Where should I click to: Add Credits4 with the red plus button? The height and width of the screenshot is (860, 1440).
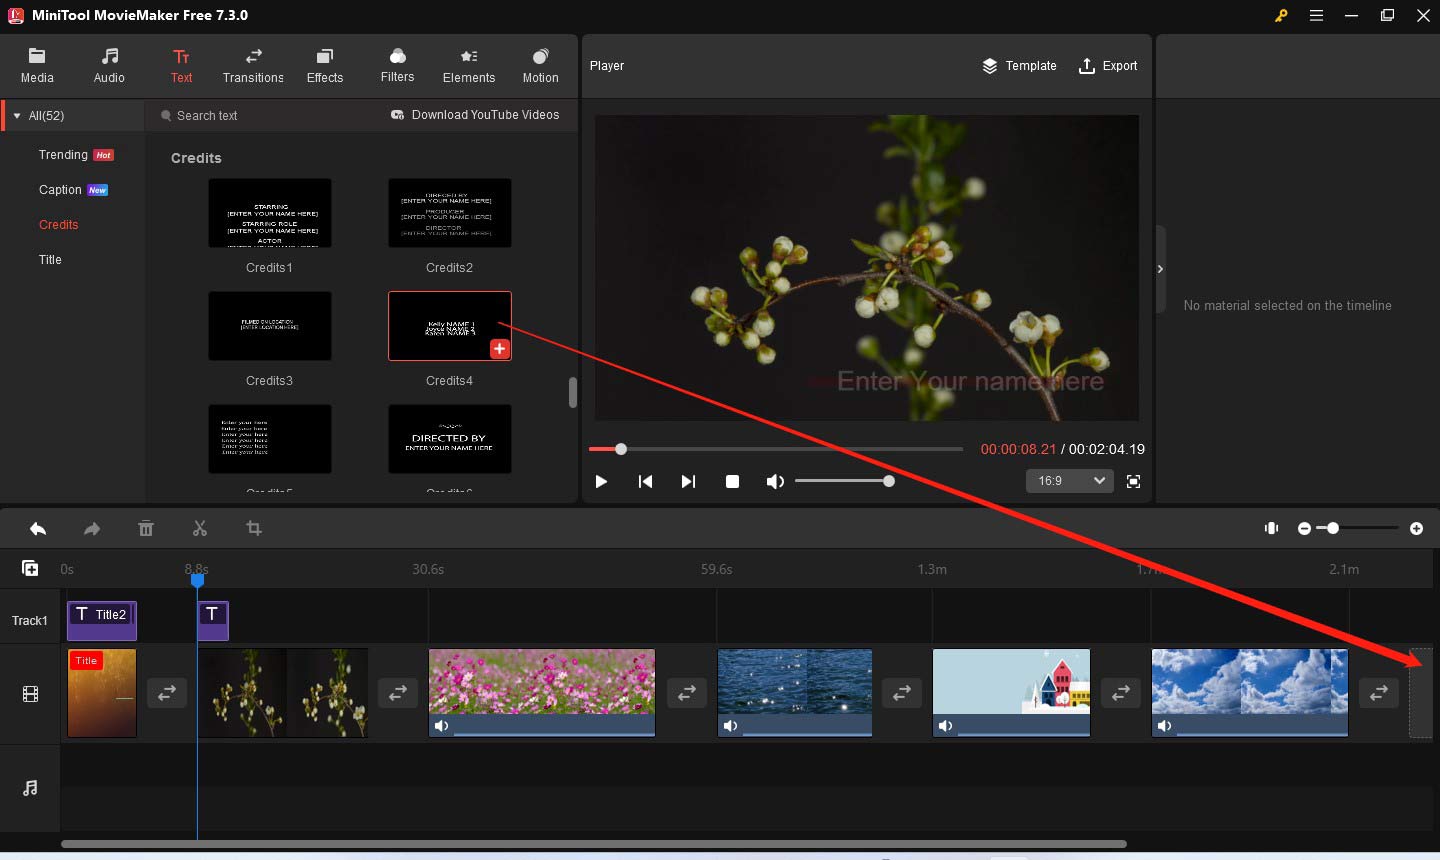(500, 348)
